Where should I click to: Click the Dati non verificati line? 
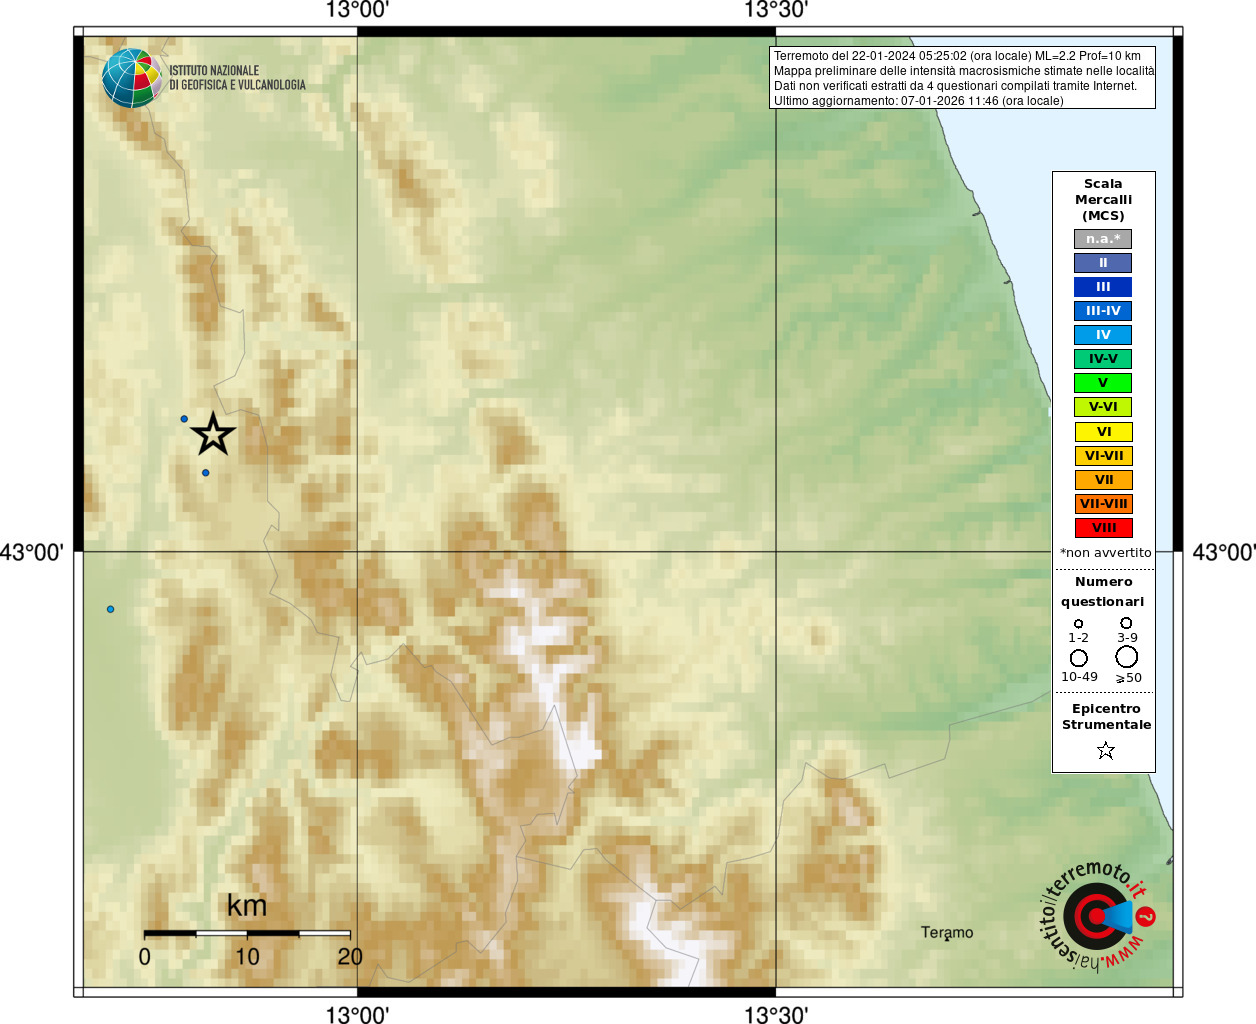pos(955,86)
